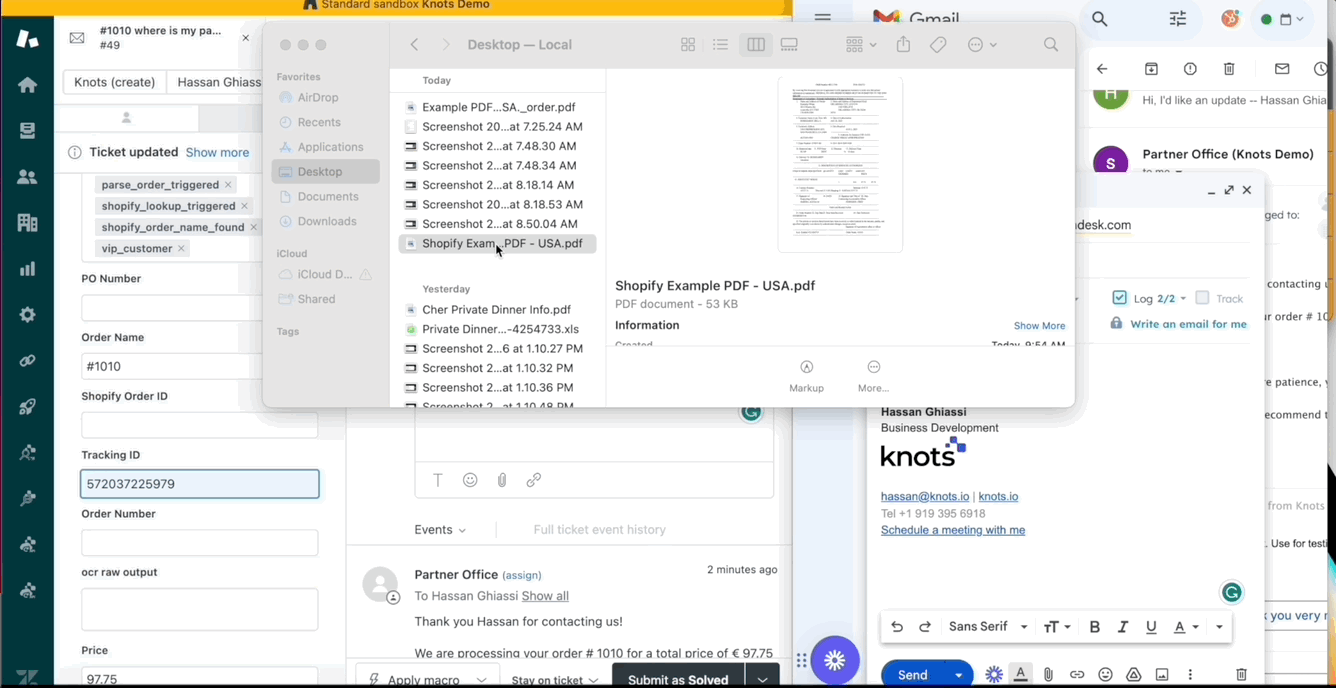This screenshot has height=688, width=1336.
Task: Open Zendesk Home icon in sidebar
Action: [x=27, y=85]
